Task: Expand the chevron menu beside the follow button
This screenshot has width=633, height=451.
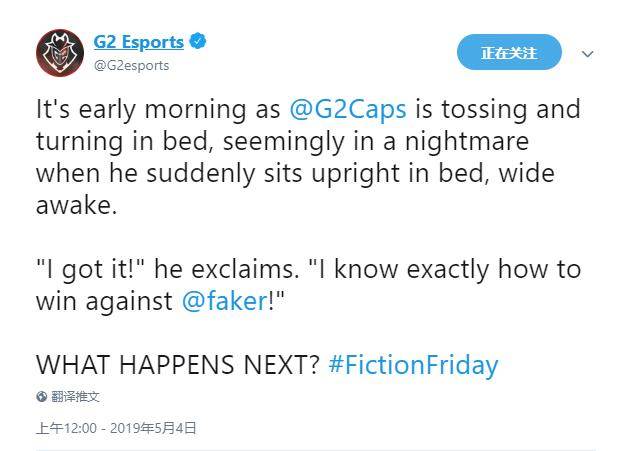Action: tap(588, 54)
